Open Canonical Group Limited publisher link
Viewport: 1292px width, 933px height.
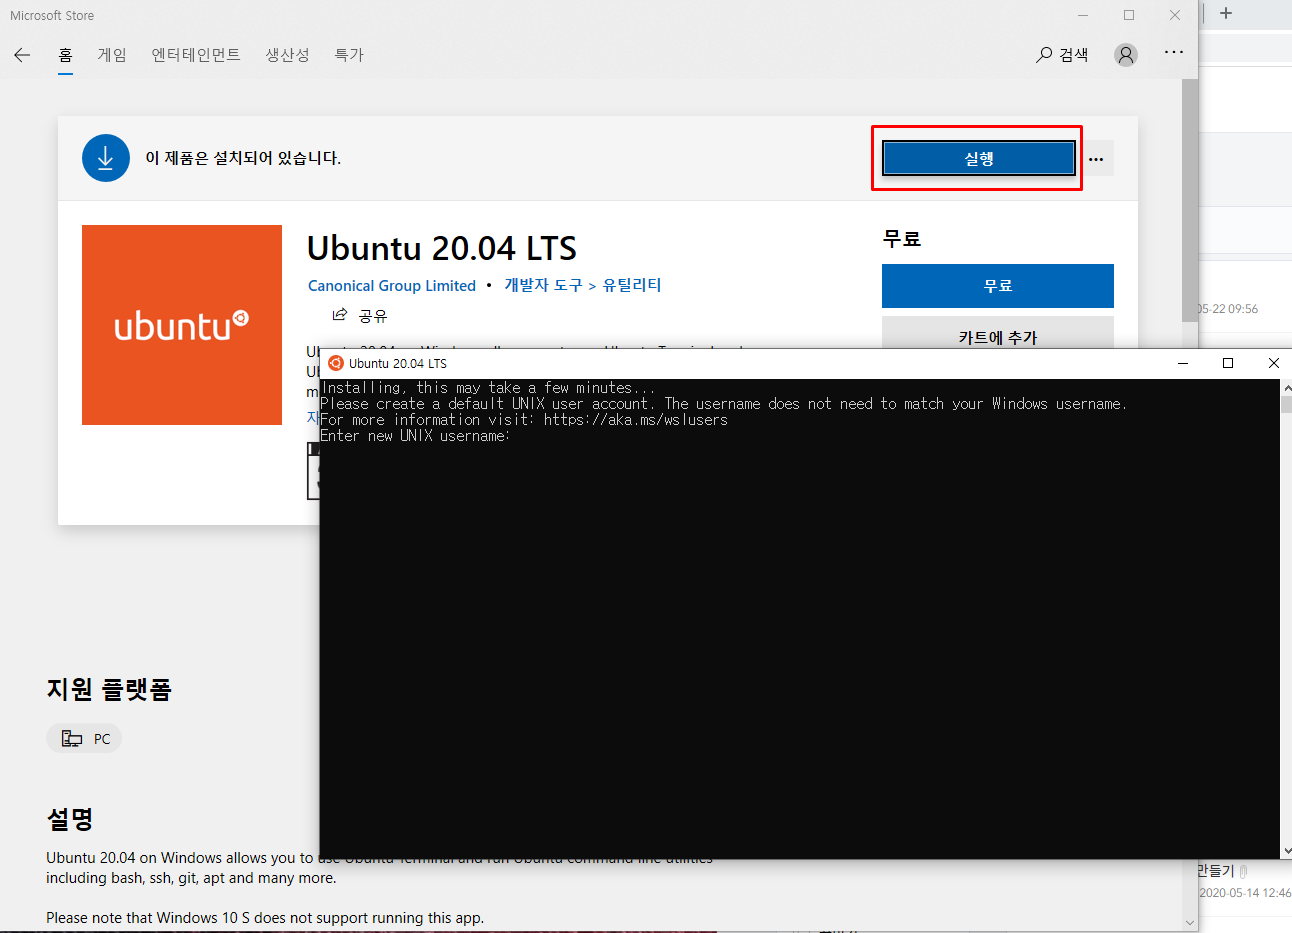click(392, 286)
